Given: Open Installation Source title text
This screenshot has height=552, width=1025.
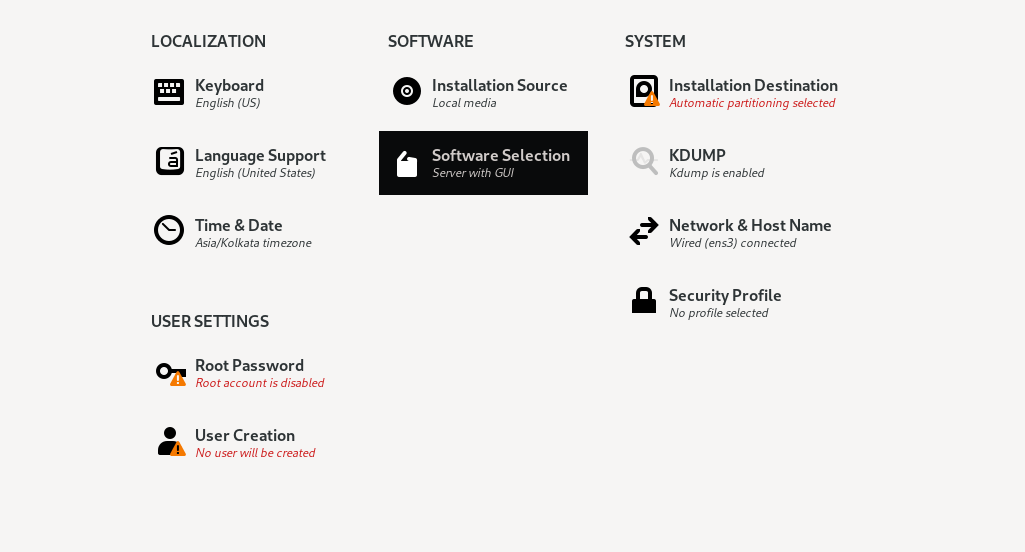Looking at the screenshot, I should [x=499, y=85].
